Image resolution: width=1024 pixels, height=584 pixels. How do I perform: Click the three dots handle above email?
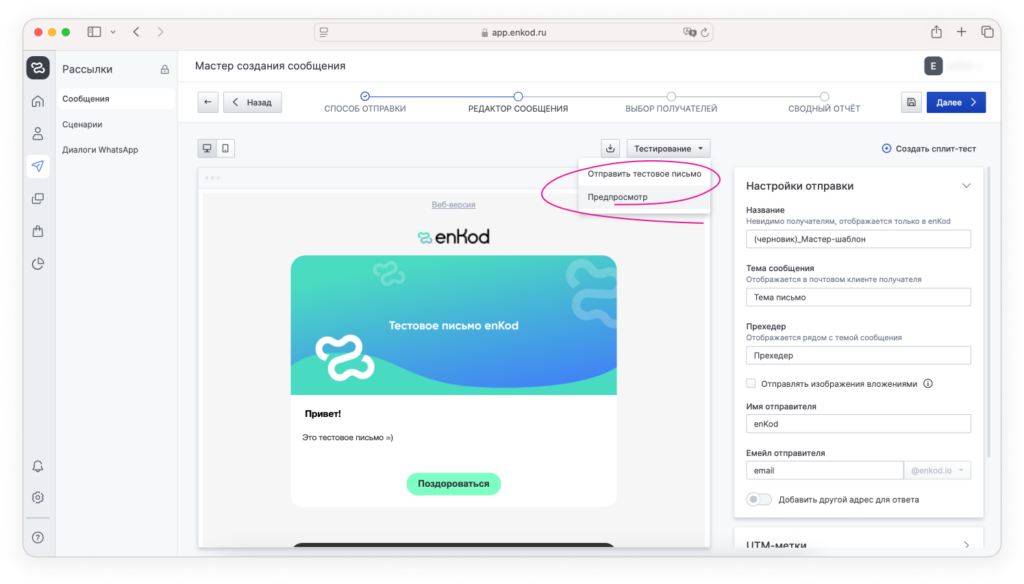(x=212, y=178)
